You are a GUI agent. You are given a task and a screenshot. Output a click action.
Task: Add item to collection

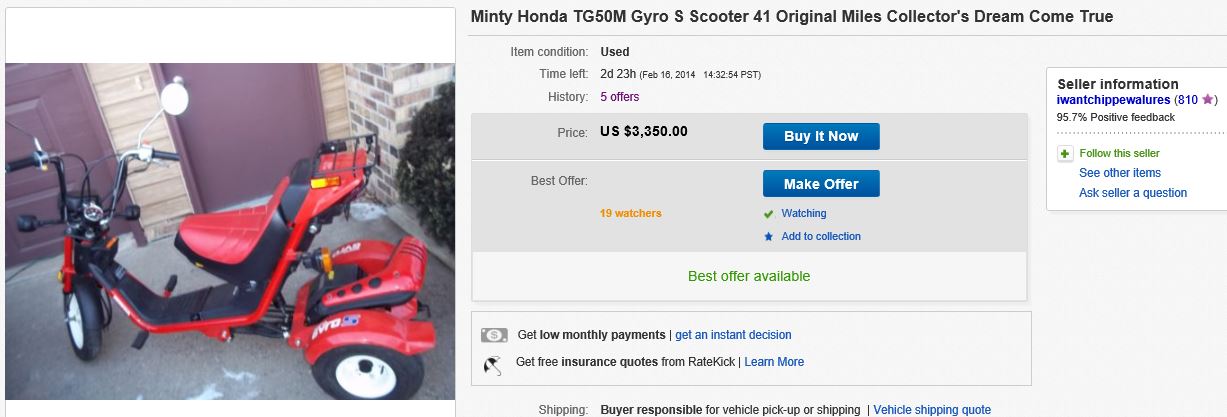coord(820,237)
